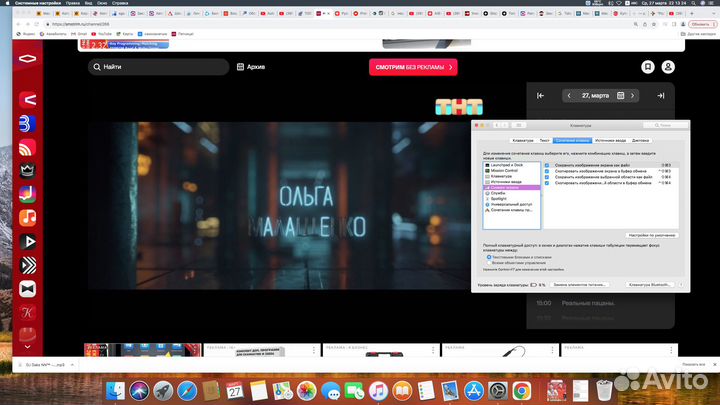Viewport: 720px width, 405px height.
Task: Click 'СМОТРИМ БЕЗ РЕКЛАМЫ' button
Action: [413, 67]
